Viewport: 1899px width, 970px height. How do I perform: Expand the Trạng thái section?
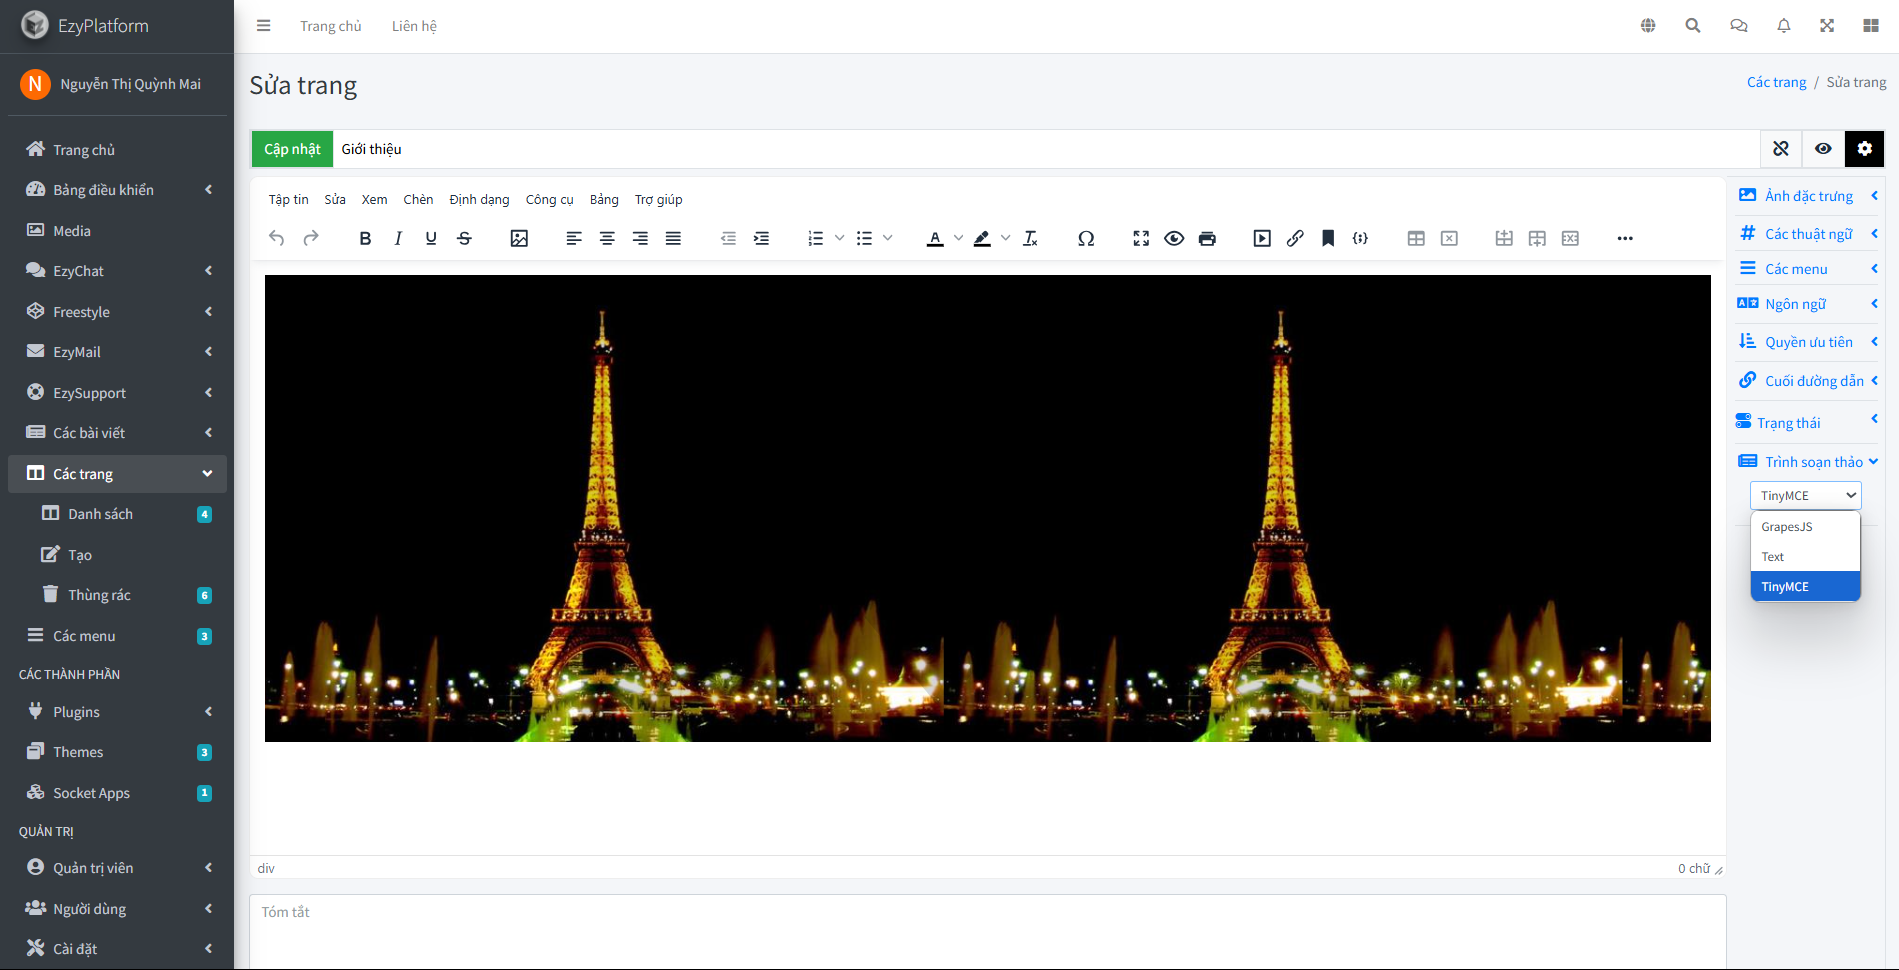click(x=1808, y=422)
